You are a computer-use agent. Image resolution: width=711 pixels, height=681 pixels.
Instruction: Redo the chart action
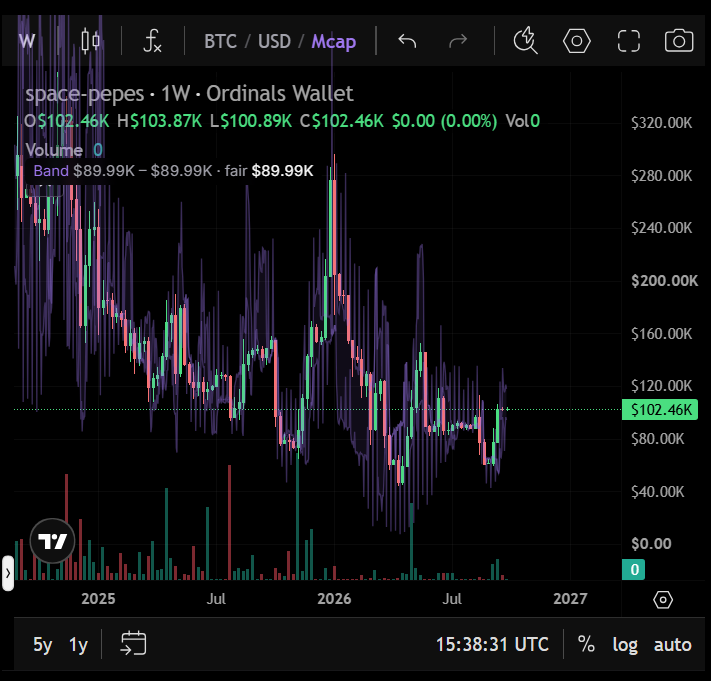pyautogui.click(x=458, y=41)
